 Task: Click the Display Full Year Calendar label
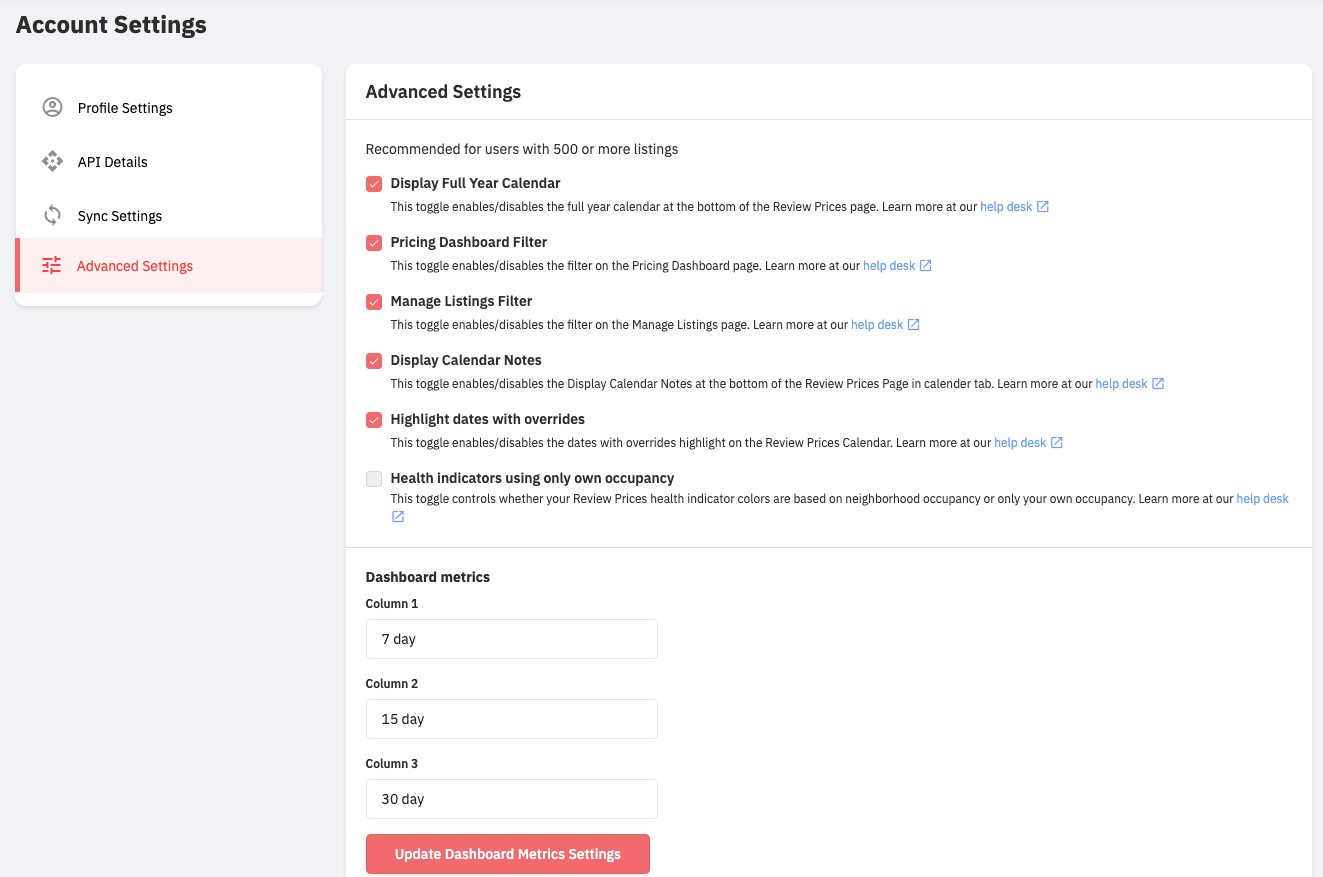pyautogui.click(x=475, y=183)
